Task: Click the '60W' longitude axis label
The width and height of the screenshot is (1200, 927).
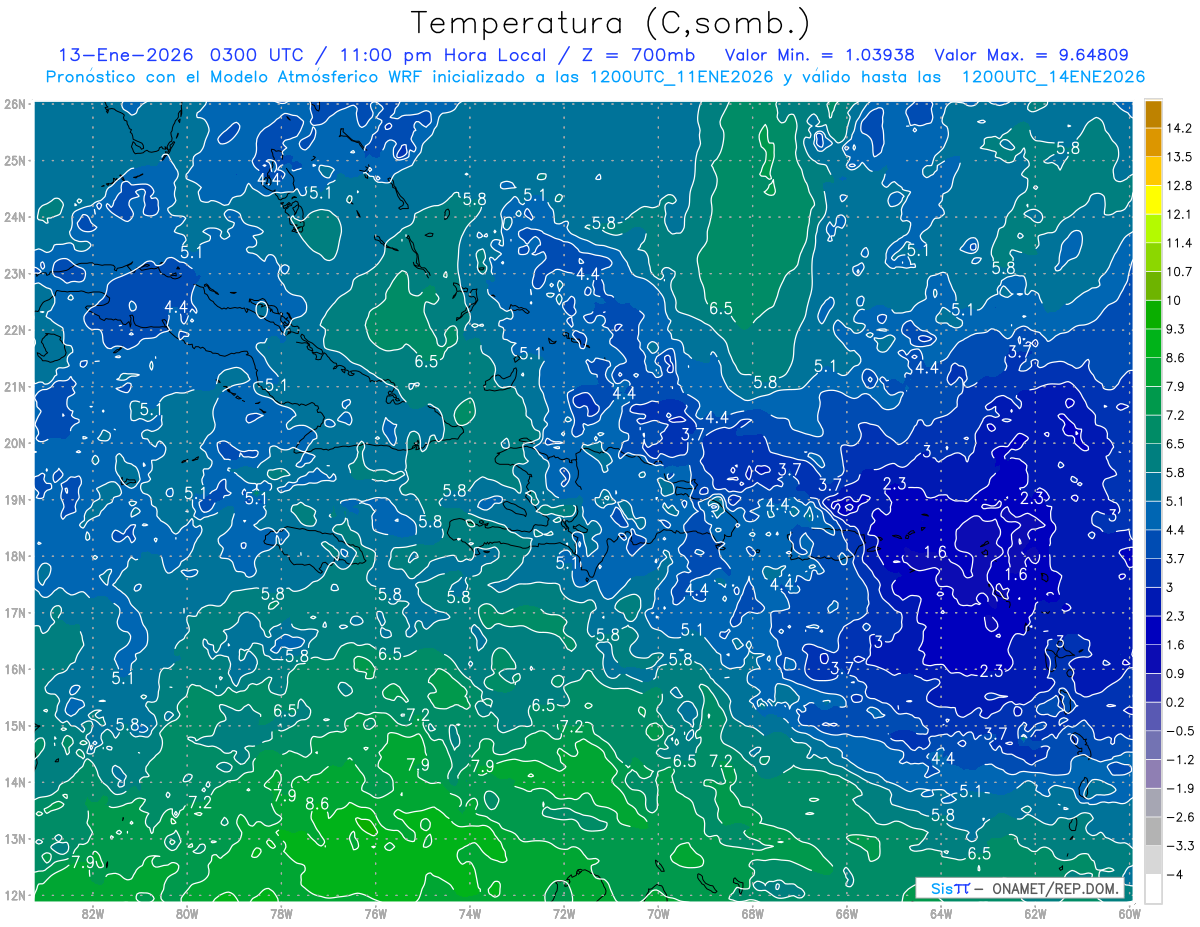Action: pyautogui.click(x=1128, y=913)
